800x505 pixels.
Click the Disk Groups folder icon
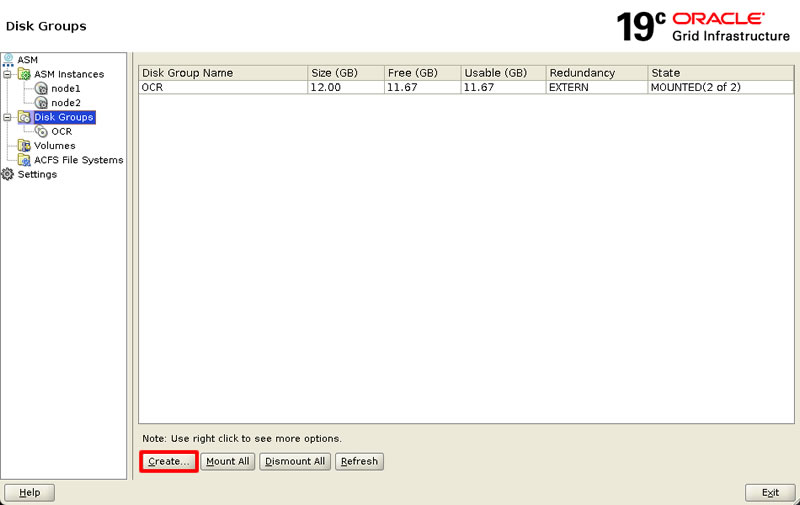(24, 117)
